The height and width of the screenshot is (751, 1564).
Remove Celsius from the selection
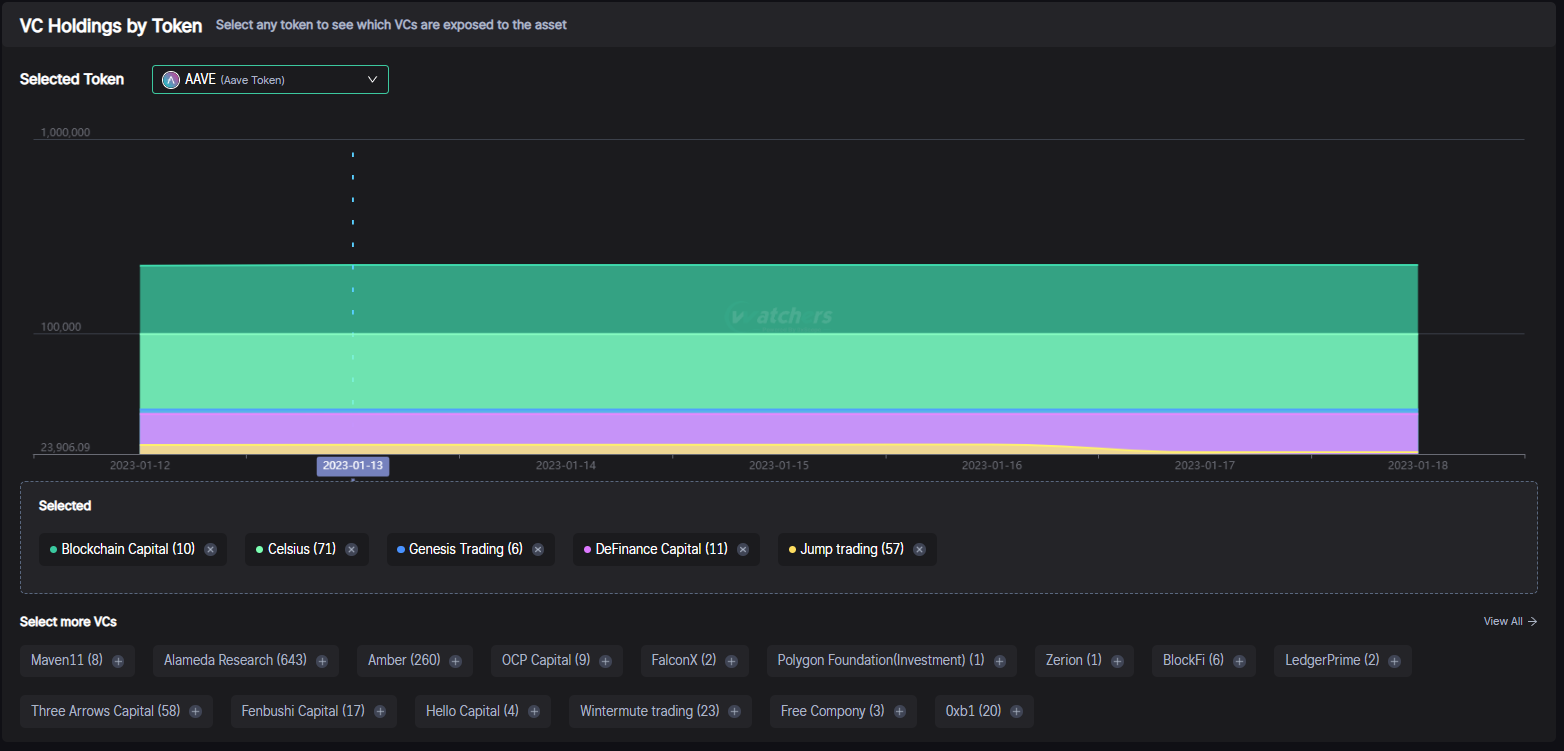(x=351, y=550)
